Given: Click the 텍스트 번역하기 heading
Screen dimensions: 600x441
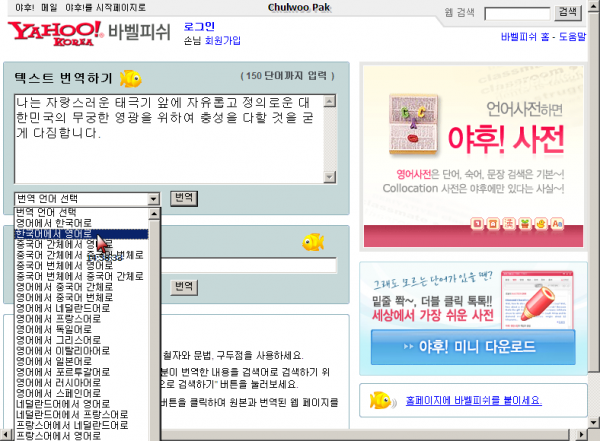Looking at the screenshot, I should click(x=64, y=78).
